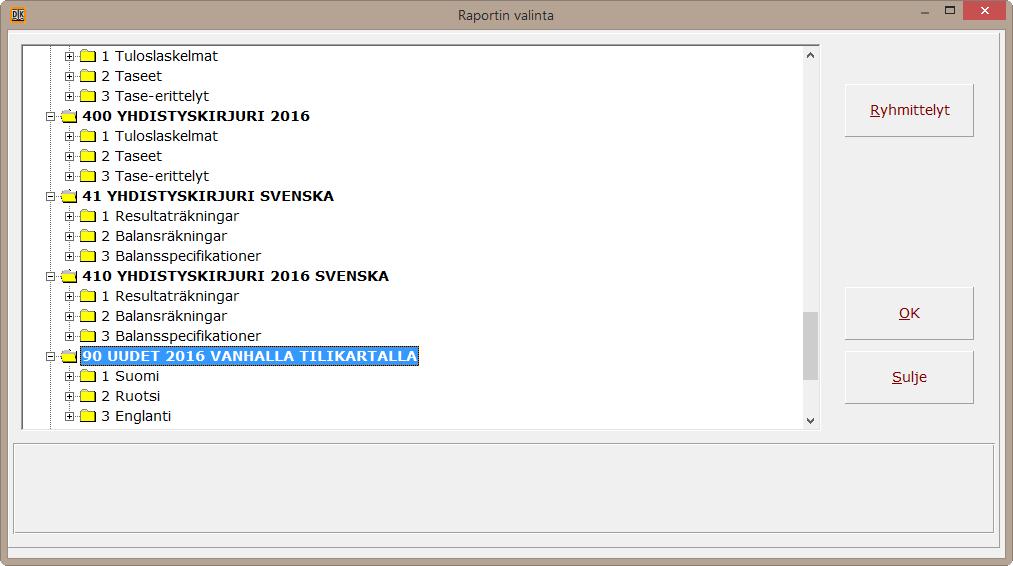This screenshot has width=1013, height=566.
Task: Click the DK application icon in title bar
Action: 18,15
